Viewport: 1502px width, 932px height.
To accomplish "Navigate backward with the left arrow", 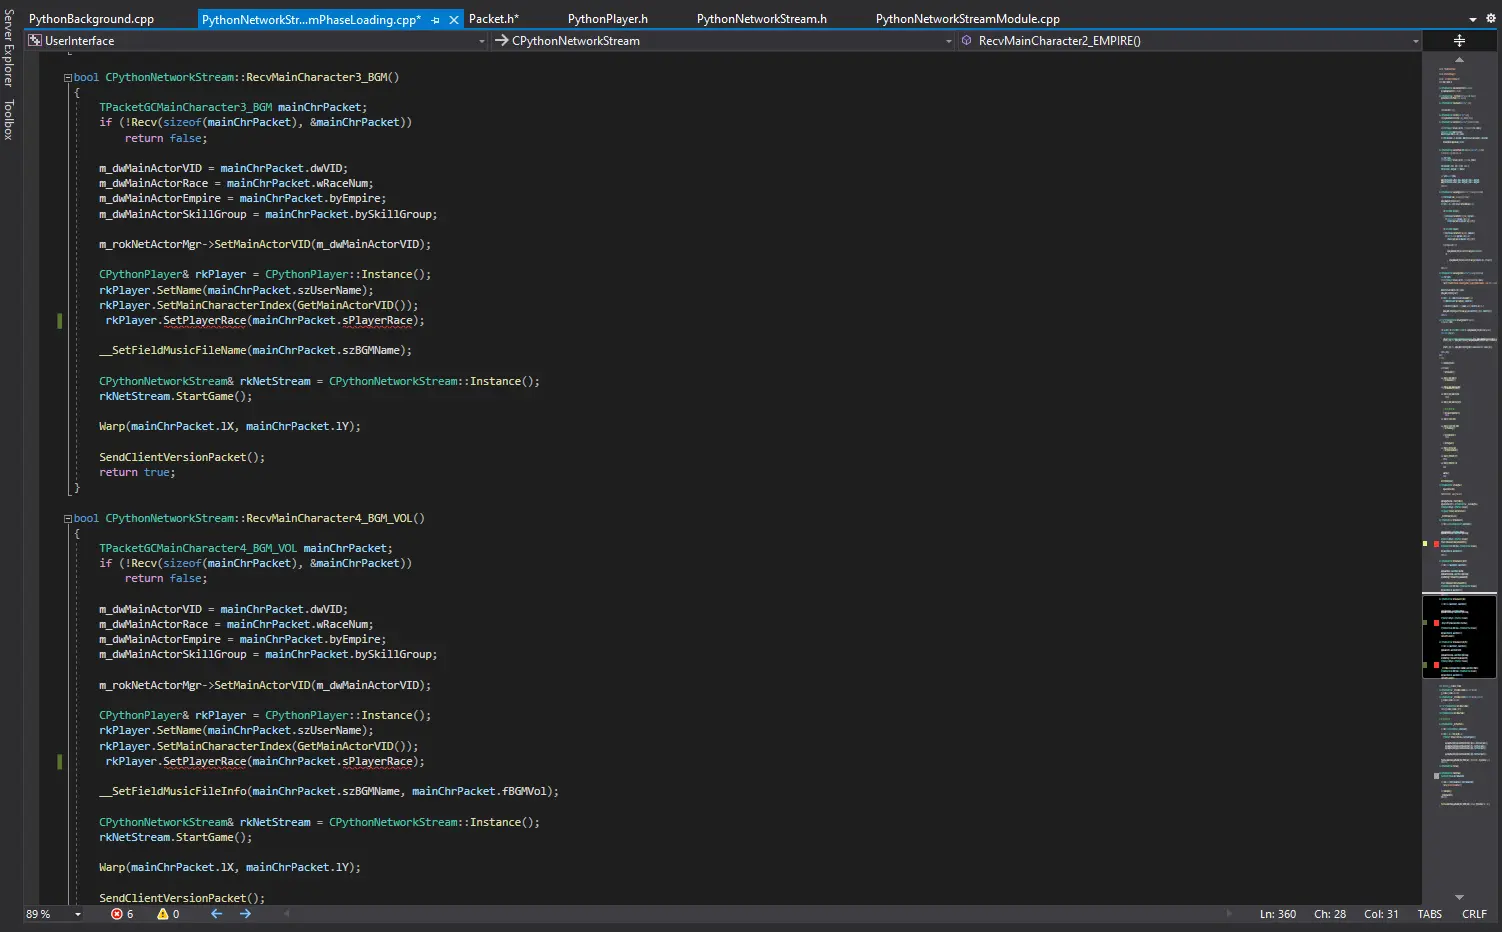I will click(217, 914).
